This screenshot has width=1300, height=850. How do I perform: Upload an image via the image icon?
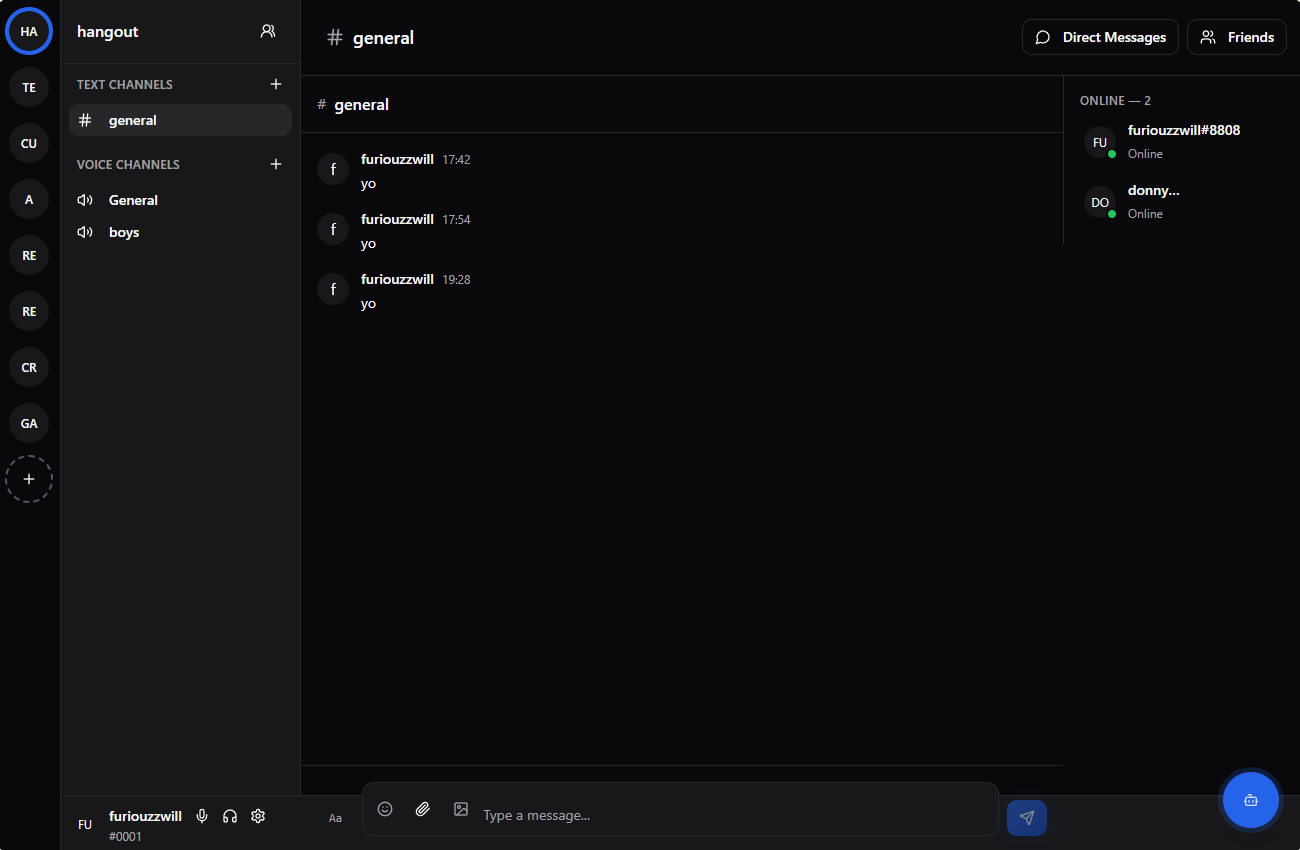click(x=461, y=809)
